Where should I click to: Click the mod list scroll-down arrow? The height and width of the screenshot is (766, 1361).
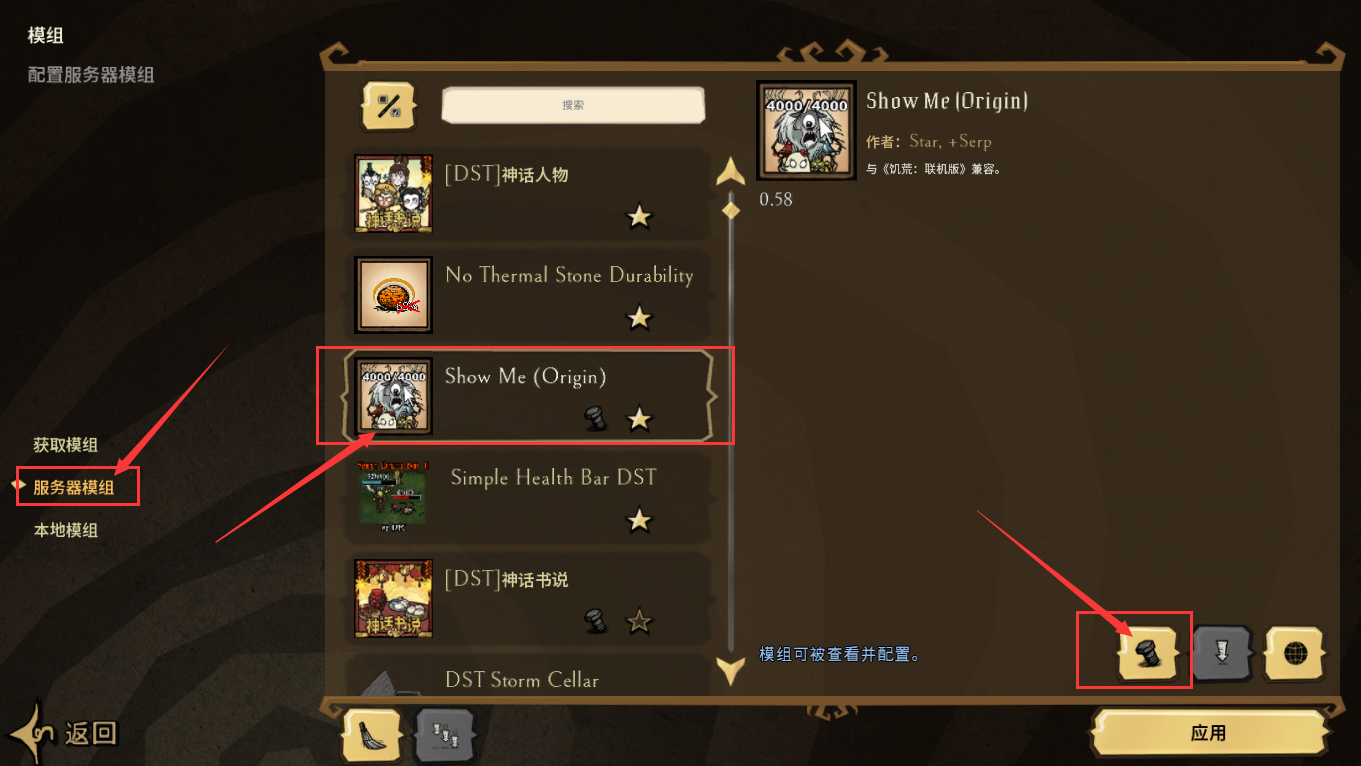(731, 669)
